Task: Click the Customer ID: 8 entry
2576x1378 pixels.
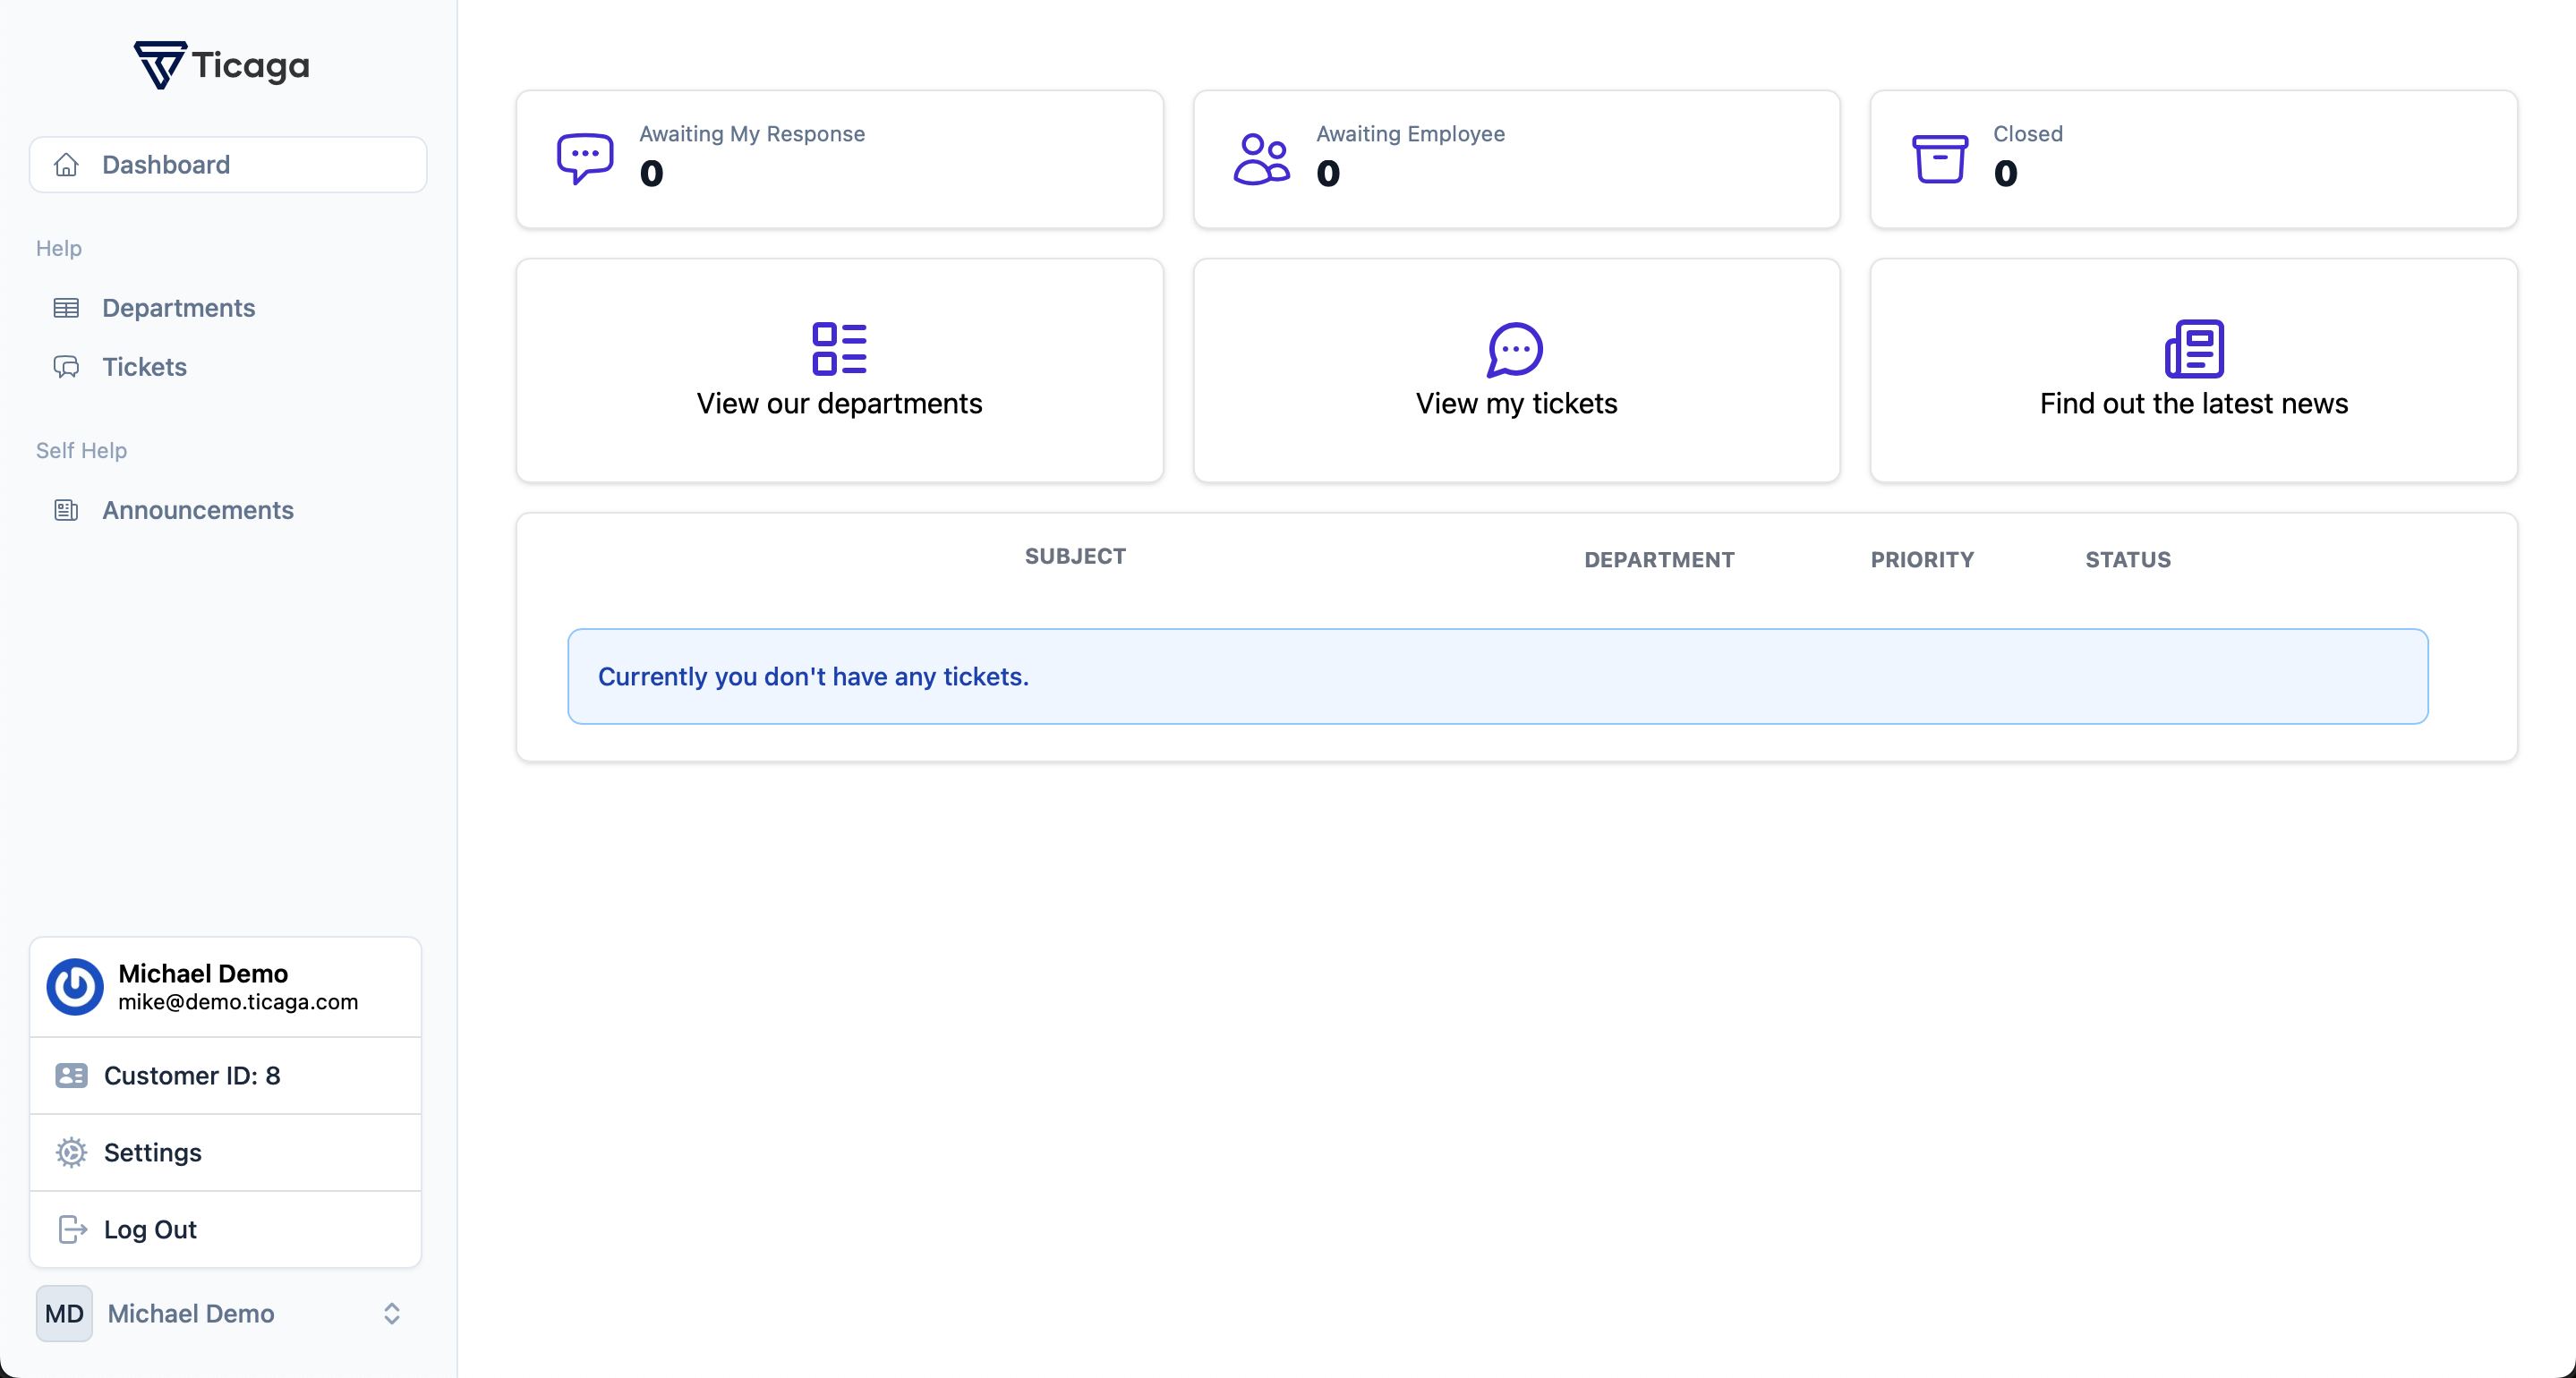Action: coord(226,1075)
